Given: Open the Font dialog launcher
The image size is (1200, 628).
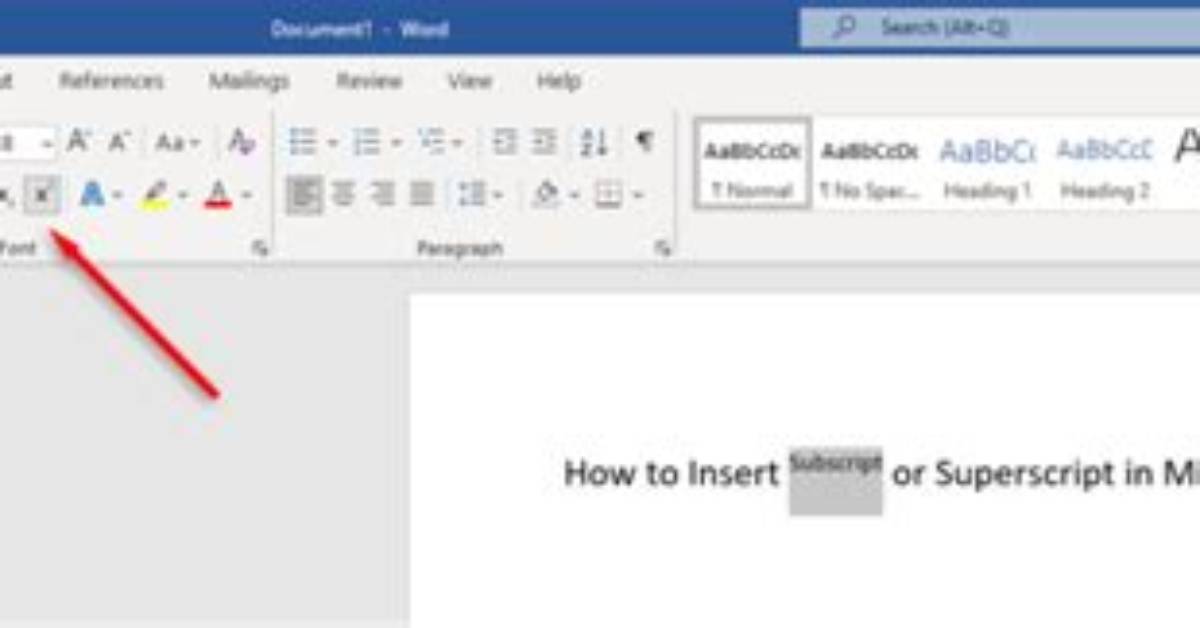Looking at the screenshot, I should 260,249.
